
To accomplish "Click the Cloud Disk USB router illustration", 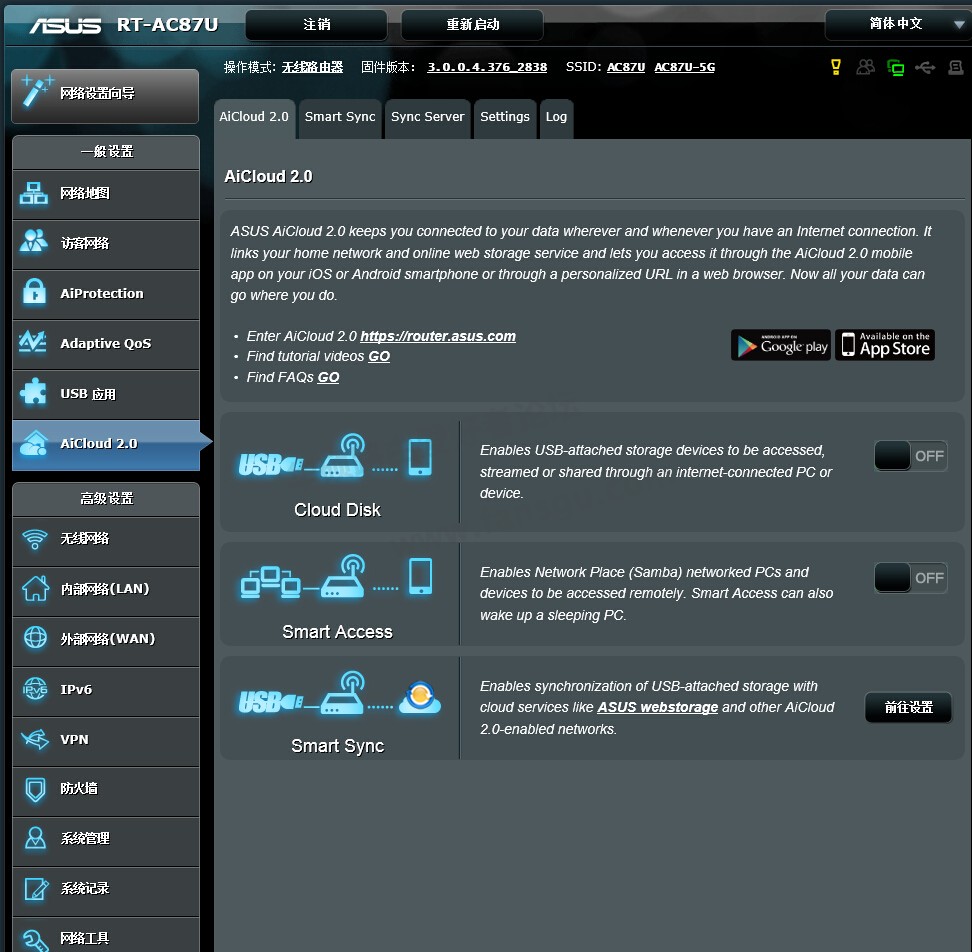I will [335, 457].
